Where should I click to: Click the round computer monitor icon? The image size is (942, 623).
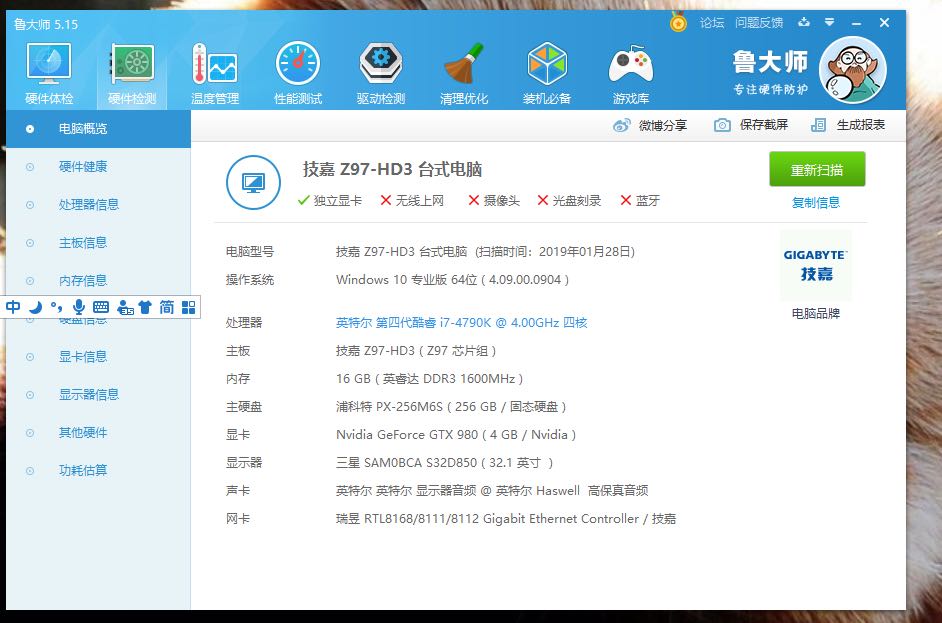(253, 182)
